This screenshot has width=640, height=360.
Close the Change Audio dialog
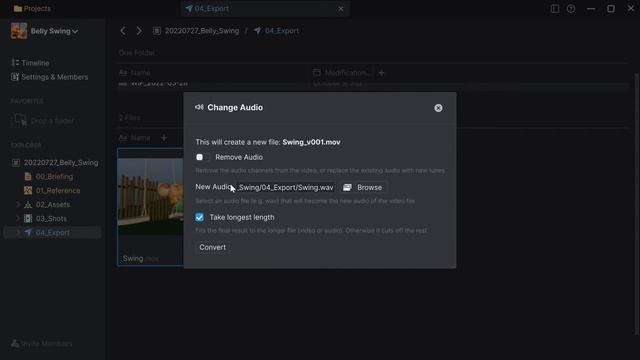438,108
